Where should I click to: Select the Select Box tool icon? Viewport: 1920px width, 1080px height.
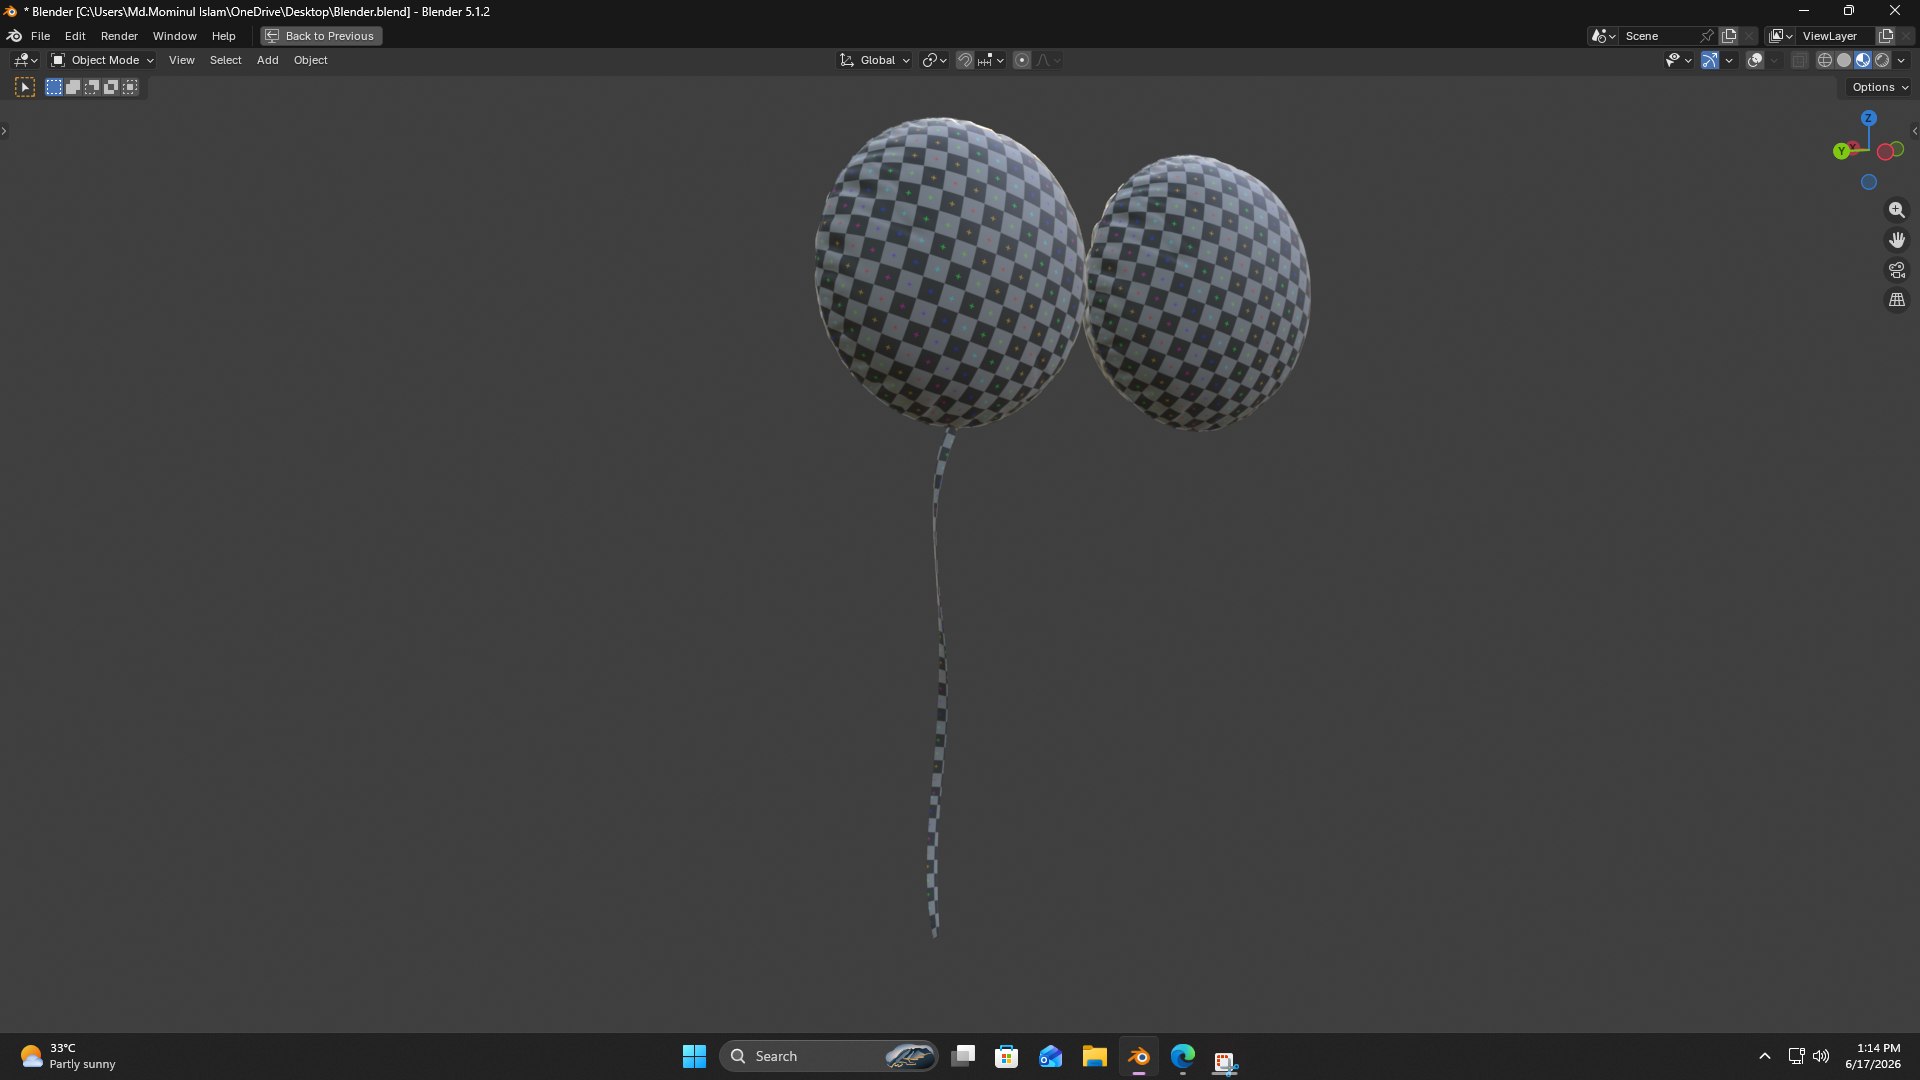pyautogui.click(x=25, y=87)
